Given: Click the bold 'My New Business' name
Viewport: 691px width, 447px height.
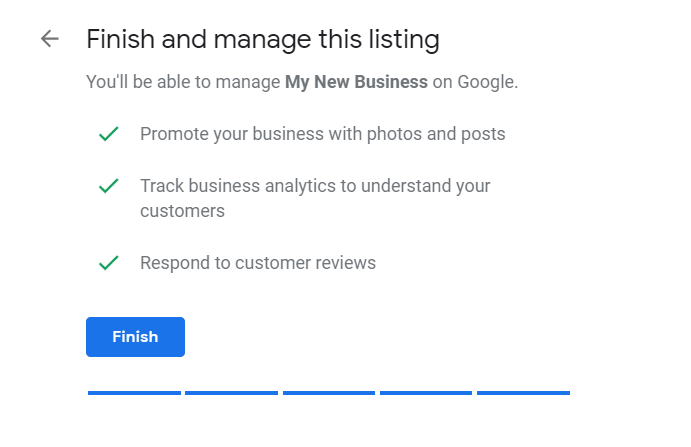Looking at the screenshot, I should coord(356,82).
